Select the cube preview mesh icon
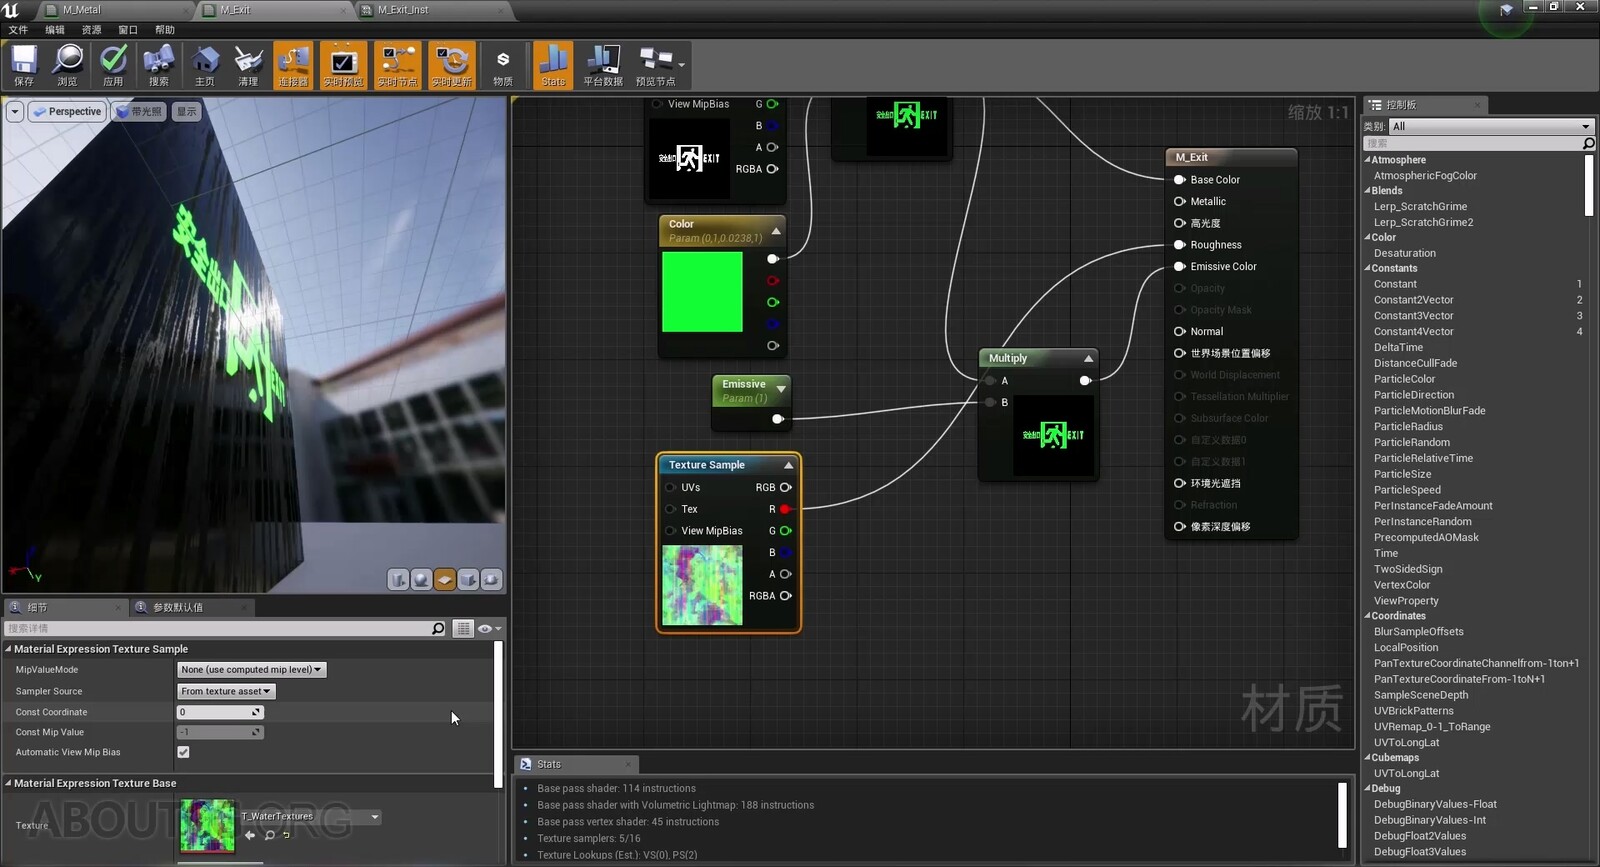This screenshot has height=867, width=1600. [468, 580]
